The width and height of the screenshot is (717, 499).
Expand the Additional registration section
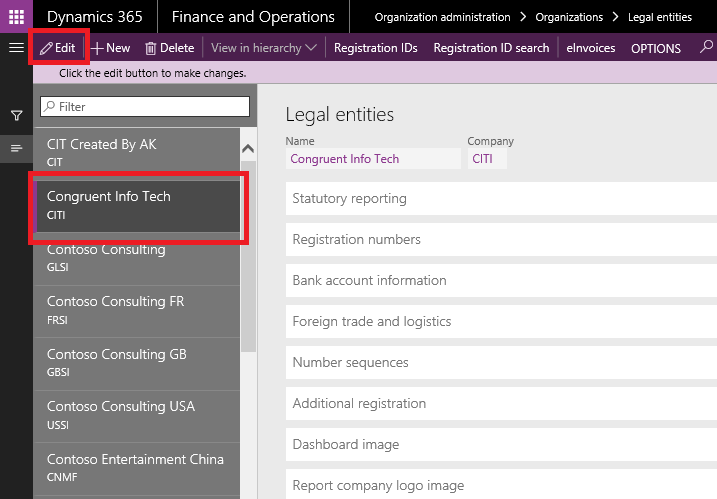tap(501, 403)
